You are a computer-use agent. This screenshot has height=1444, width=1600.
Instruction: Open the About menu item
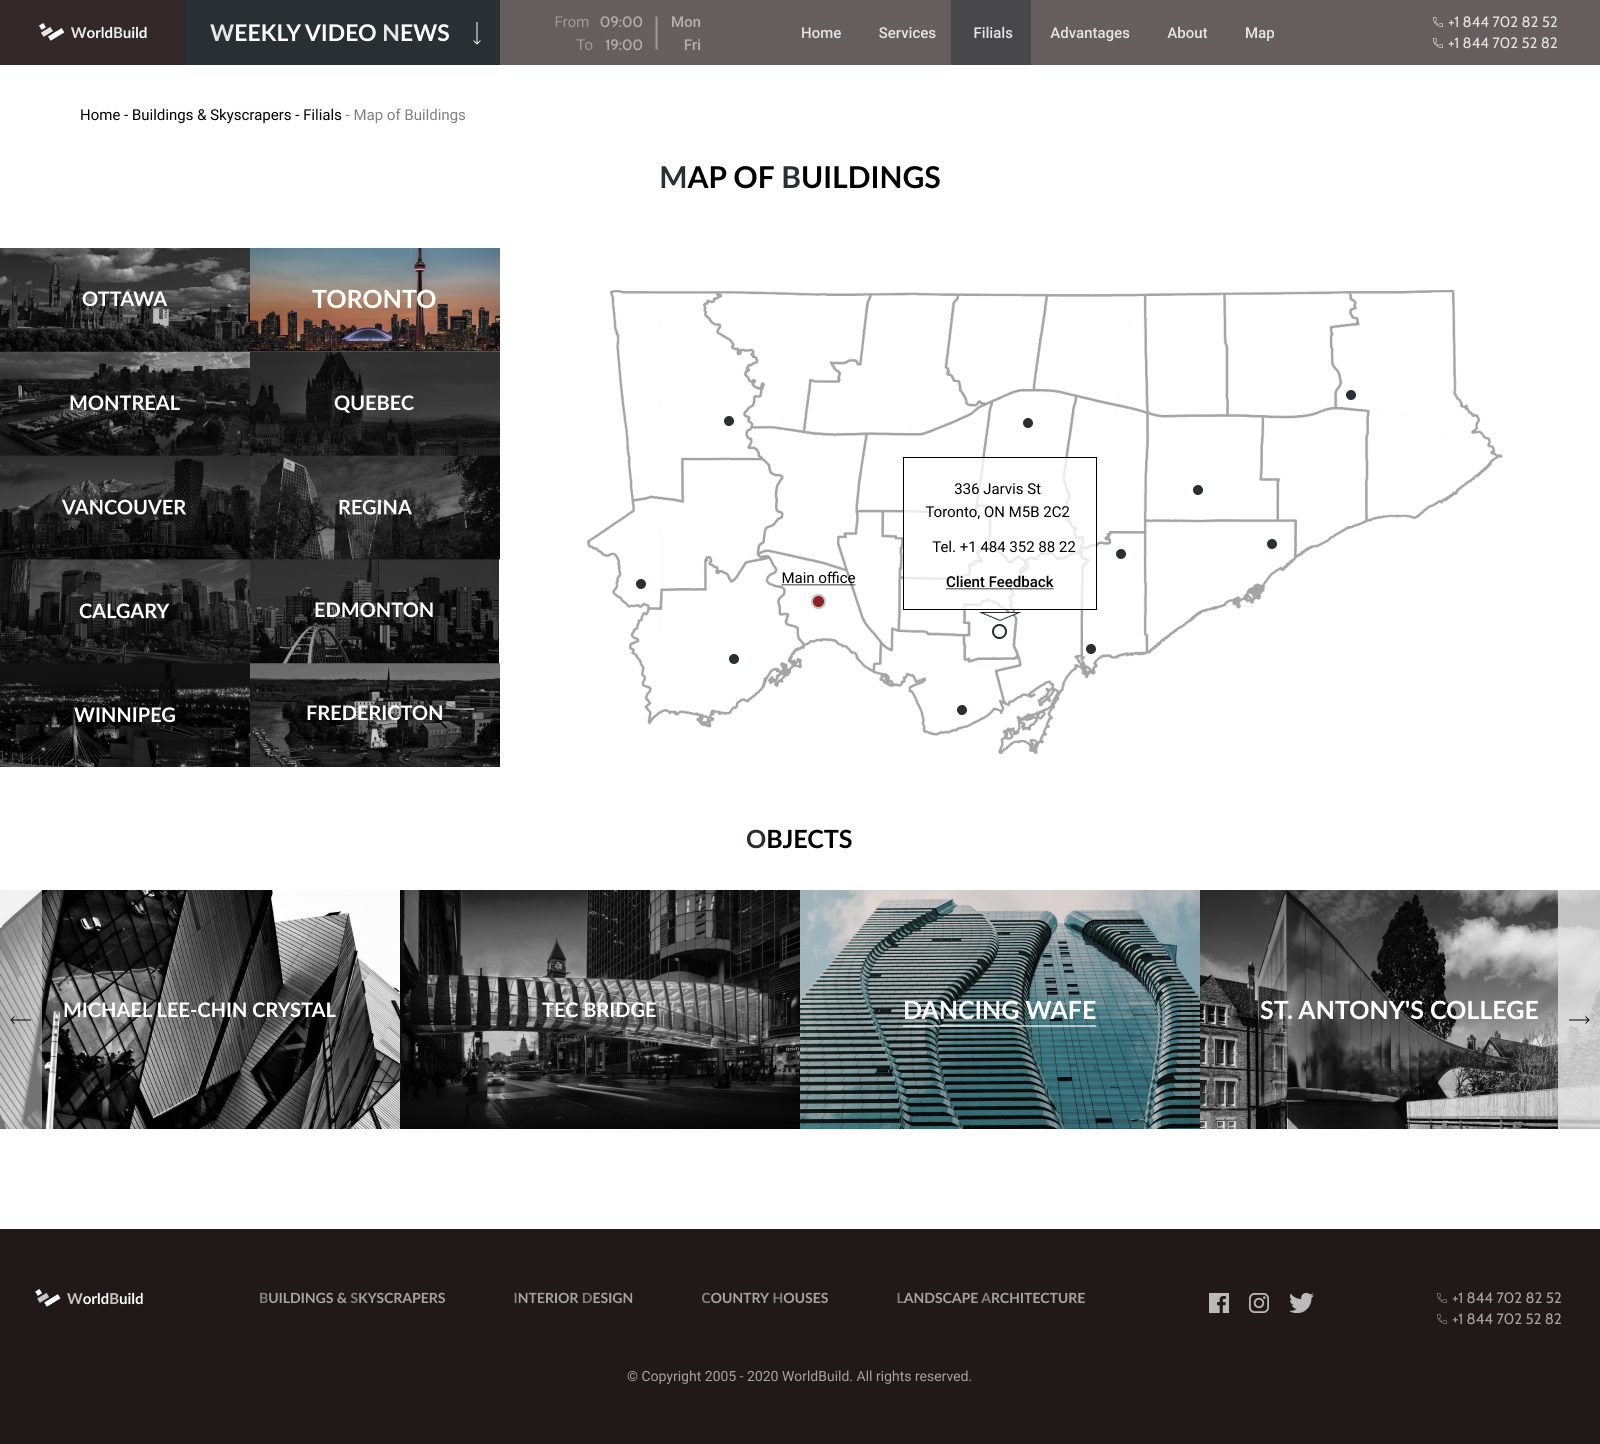(1187, 33)
